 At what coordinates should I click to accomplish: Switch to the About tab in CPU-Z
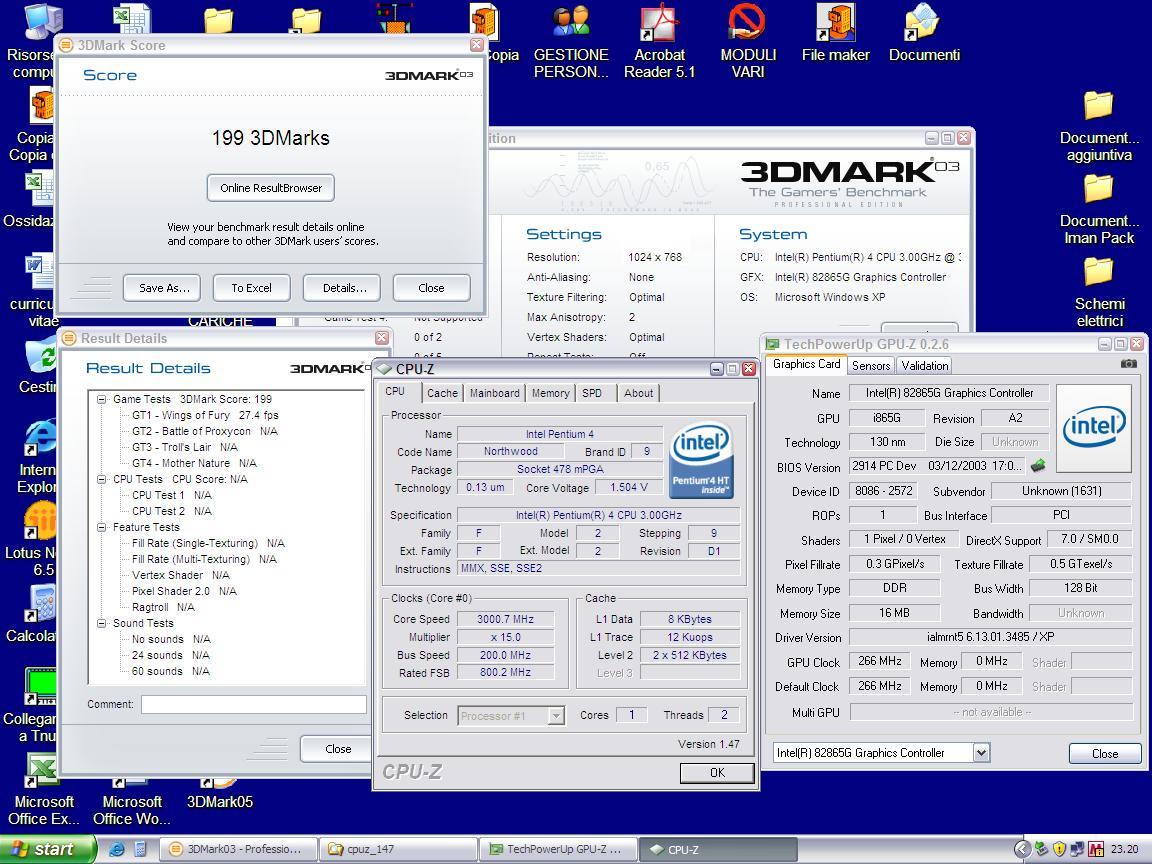coord(638,393)
